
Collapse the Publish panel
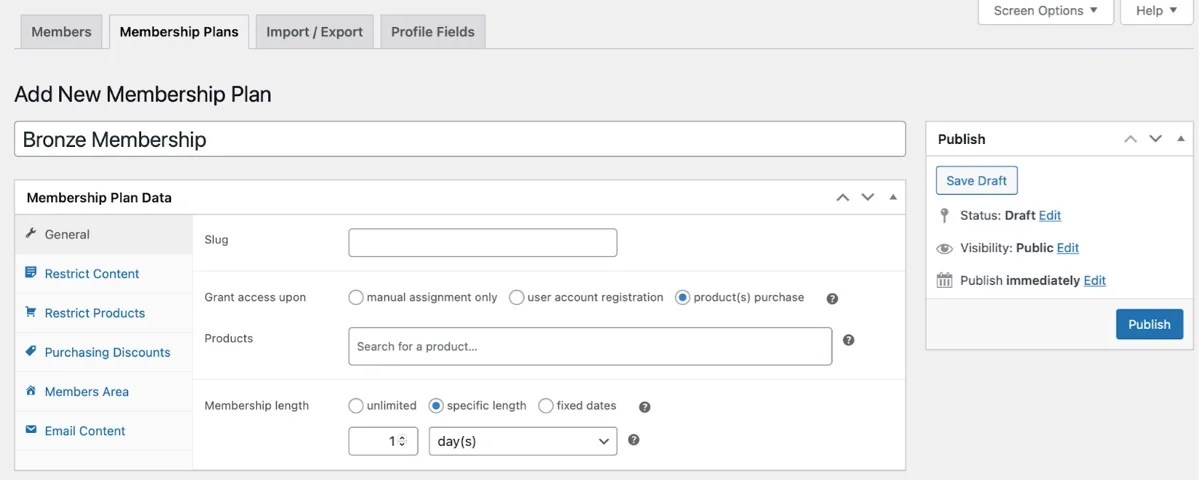coord(1180,139)
